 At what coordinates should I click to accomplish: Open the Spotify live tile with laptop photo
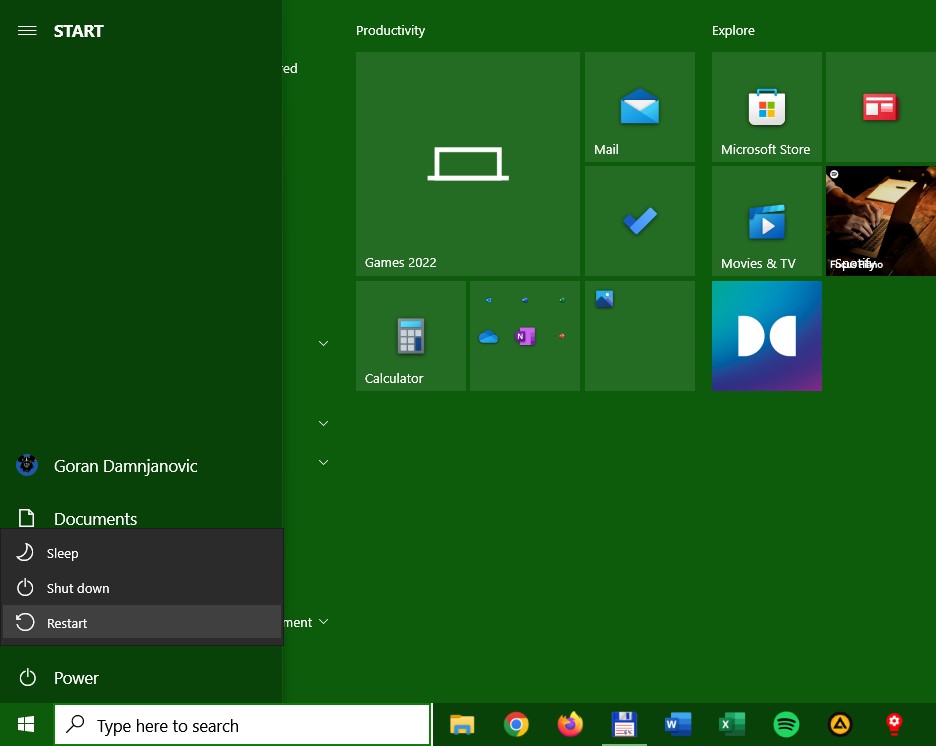[881, 221]
